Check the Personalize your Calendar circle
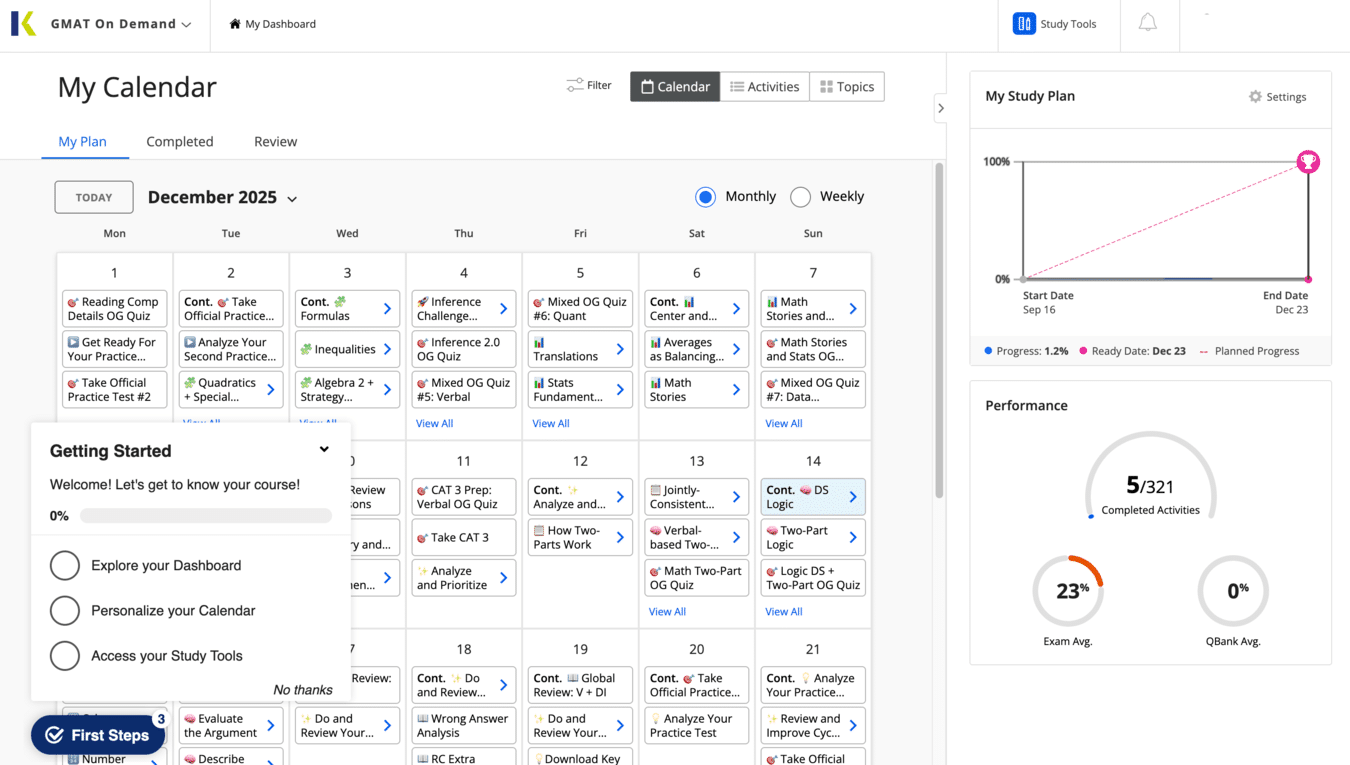Screen dimensions: 1350x765 (65, 611)
